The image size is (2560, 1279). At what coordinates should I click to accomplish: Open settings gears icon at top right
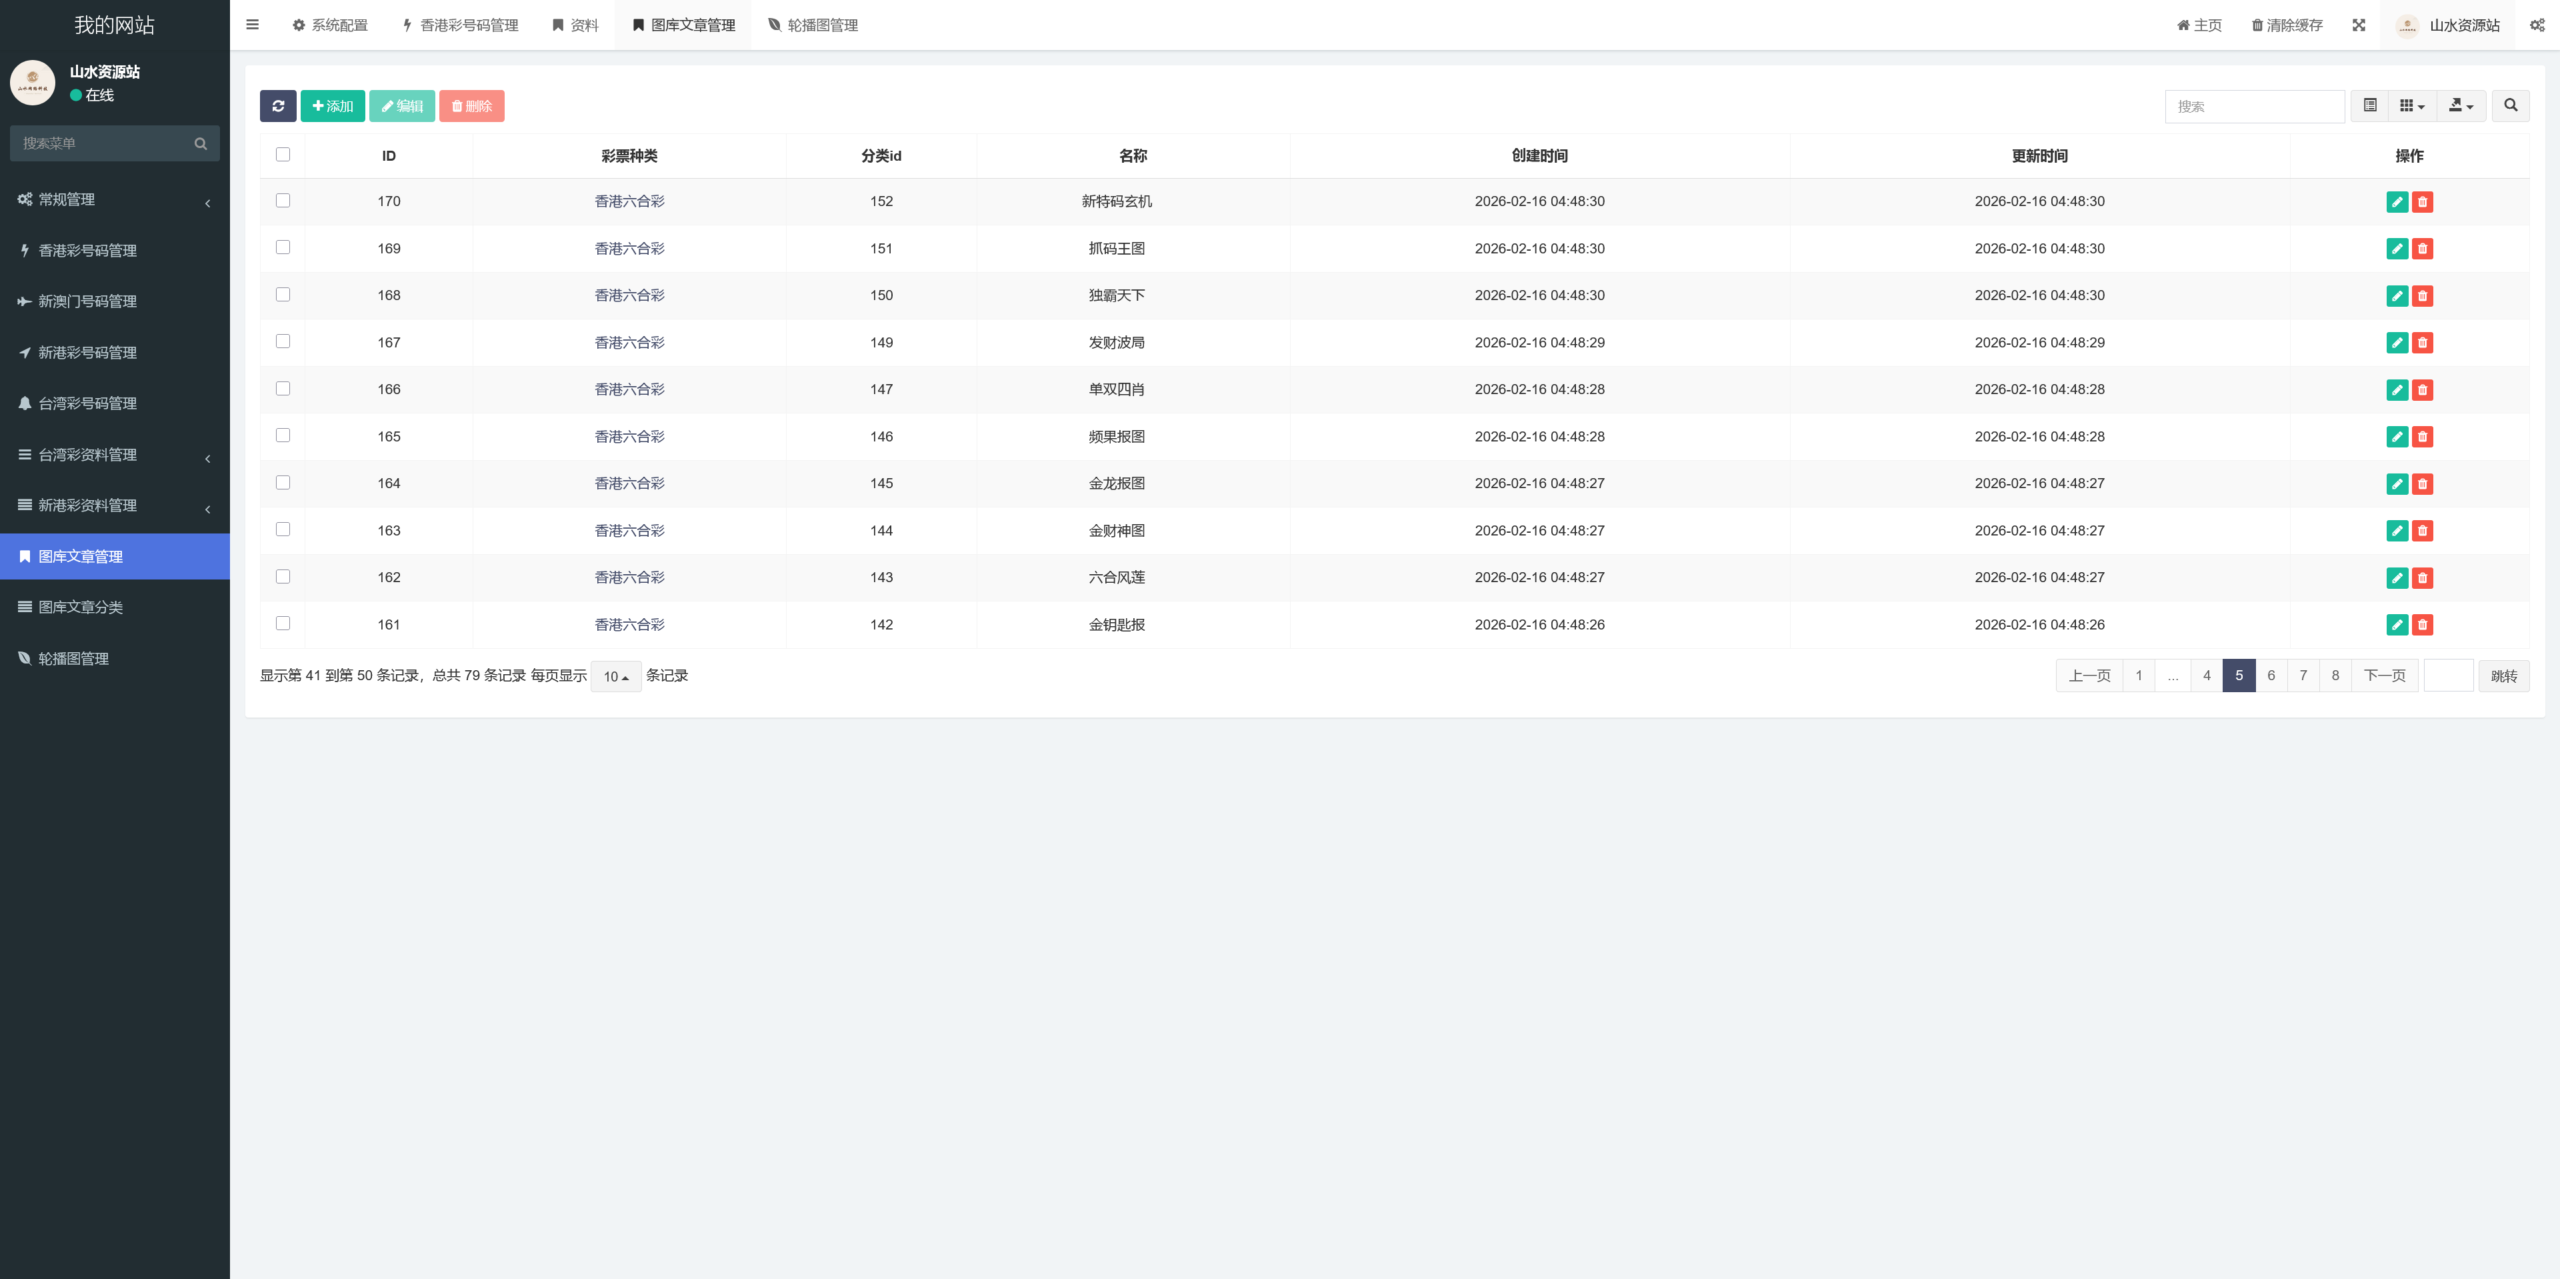coord(2537,25)
